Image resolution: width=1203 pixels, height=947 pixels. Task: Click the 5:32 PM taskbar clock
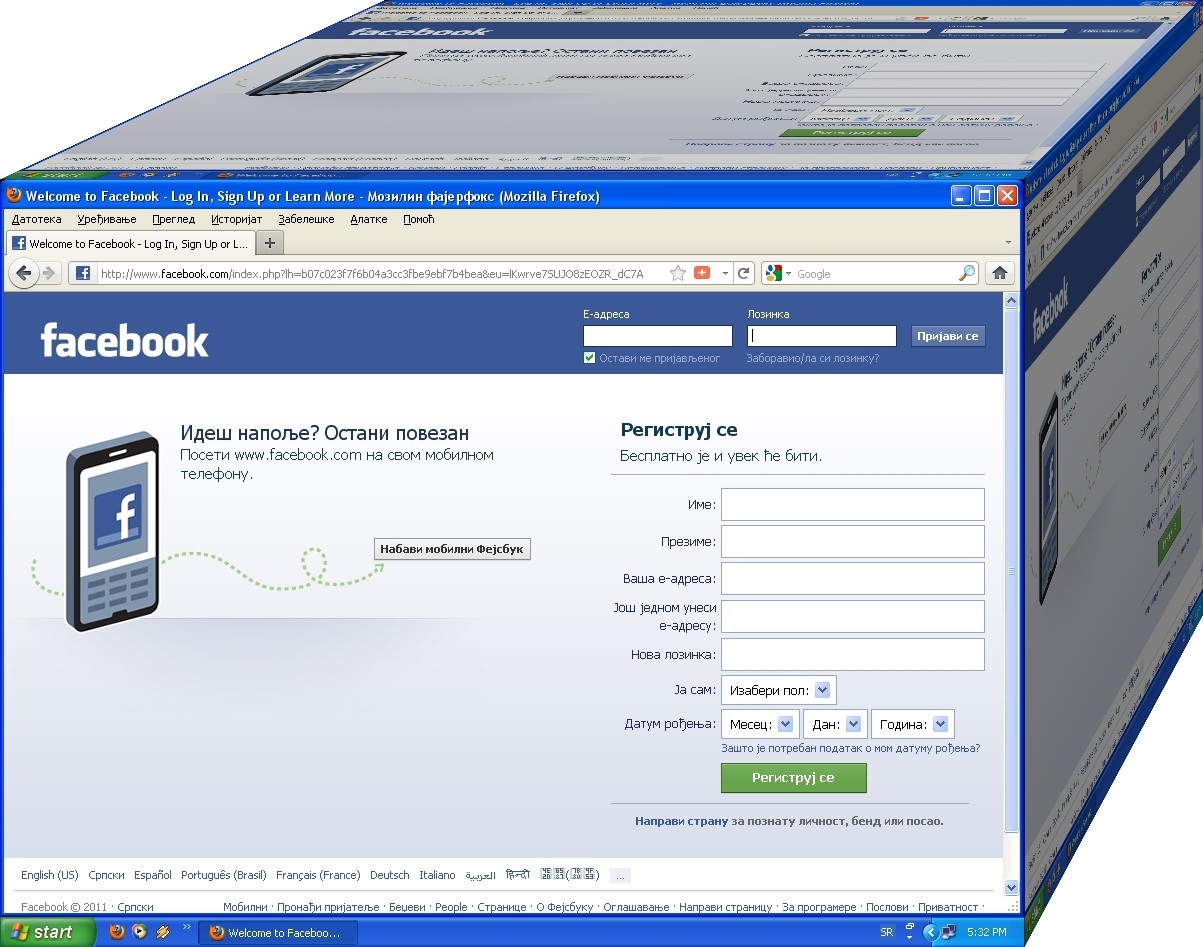pos(988,932)
